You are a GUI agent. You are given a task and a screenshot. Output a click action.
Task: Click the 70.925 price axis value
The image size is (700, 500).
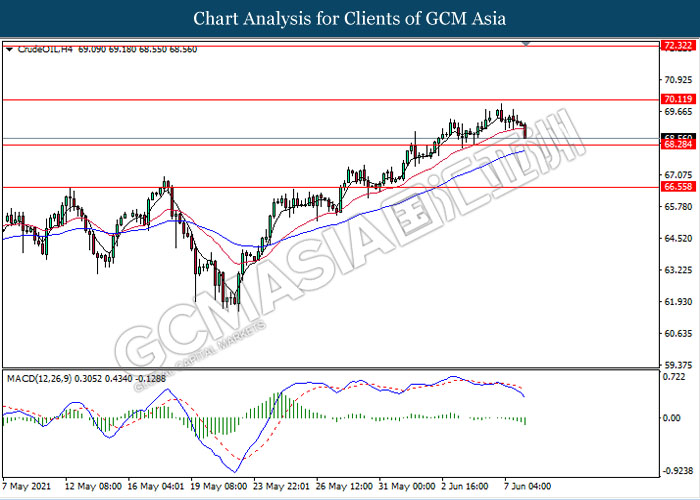pyautogui.click(x=678, y=80)
